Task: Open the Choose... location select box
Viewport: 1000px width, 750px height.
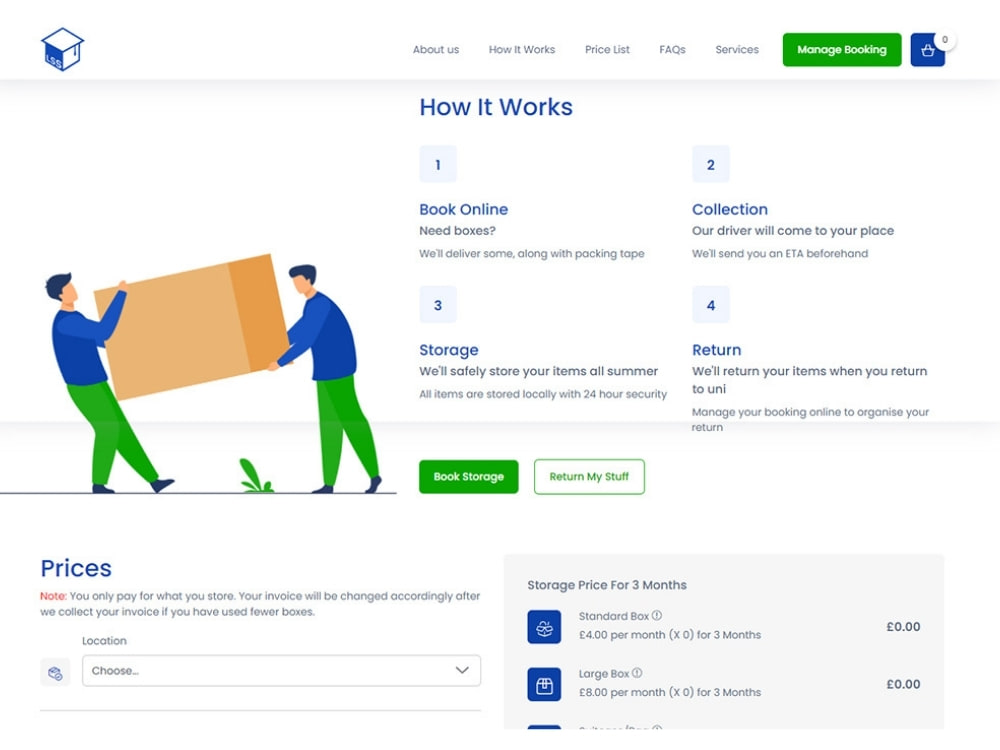Action: click(281, 670)
